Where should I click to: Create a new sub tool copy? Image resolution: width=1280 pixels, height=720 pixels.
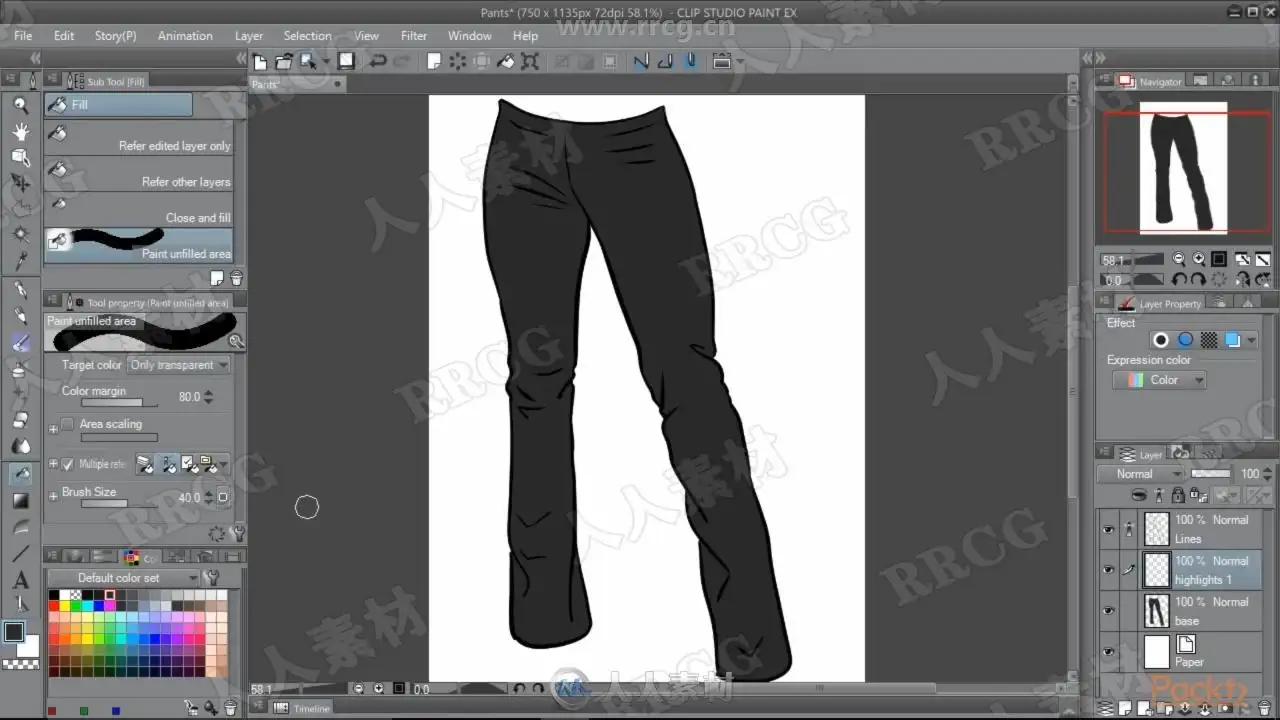(x=216, y=279)
